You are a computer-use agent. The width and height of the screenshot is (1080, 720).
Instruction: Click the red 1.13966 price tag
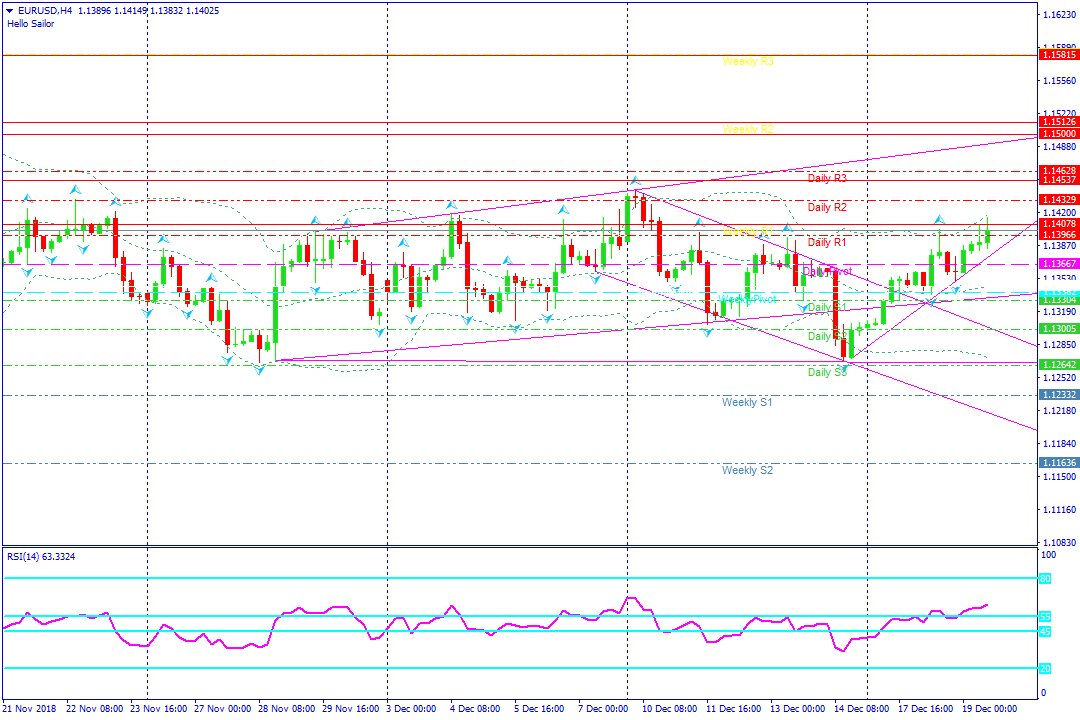[1059, 235]
